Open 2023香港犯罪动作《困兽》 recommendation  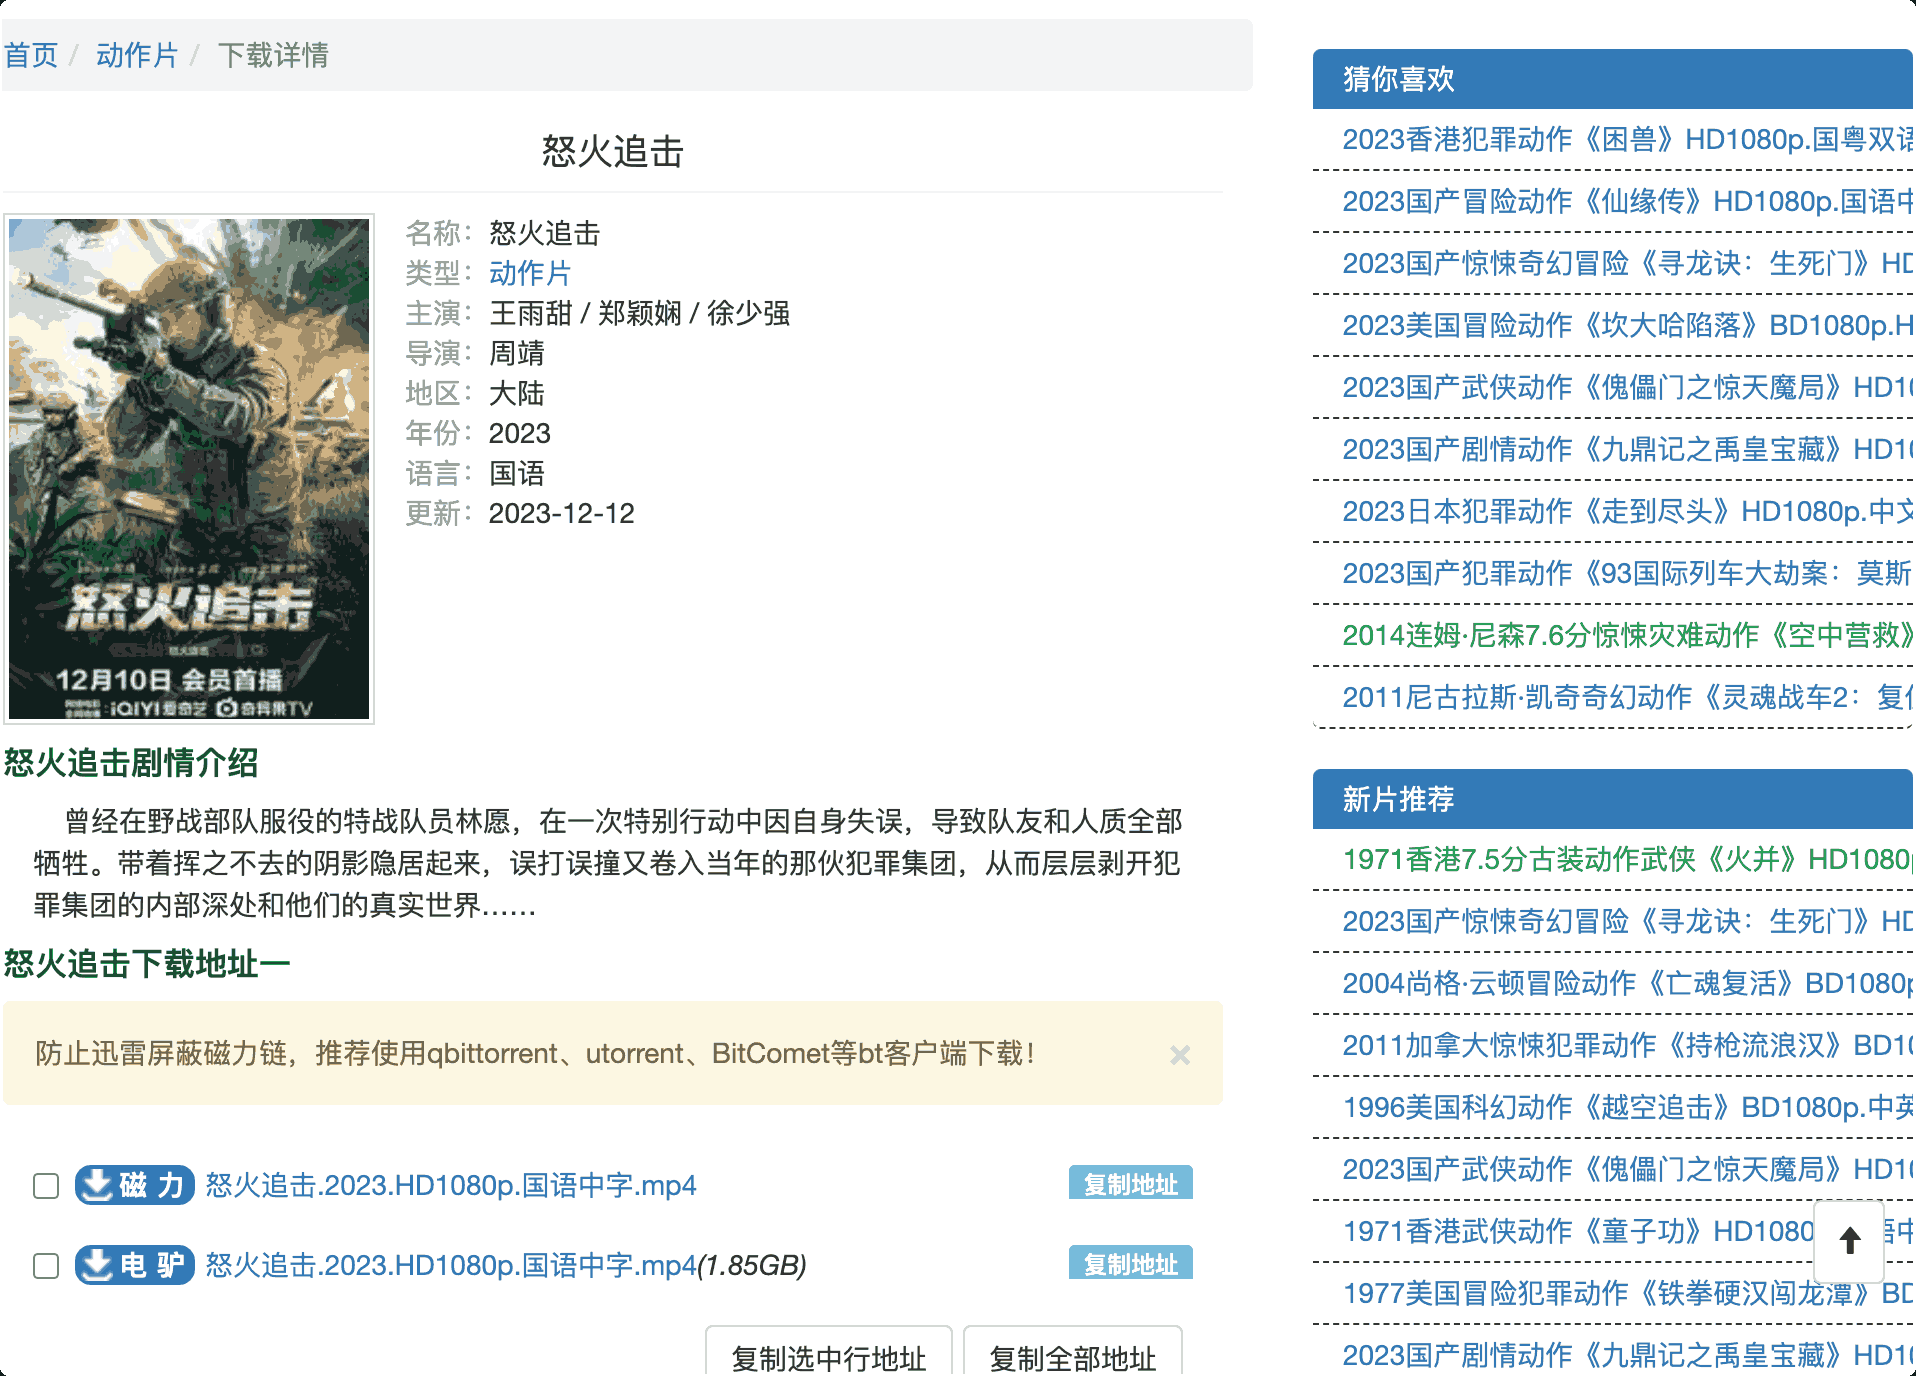pos(1628,139)
